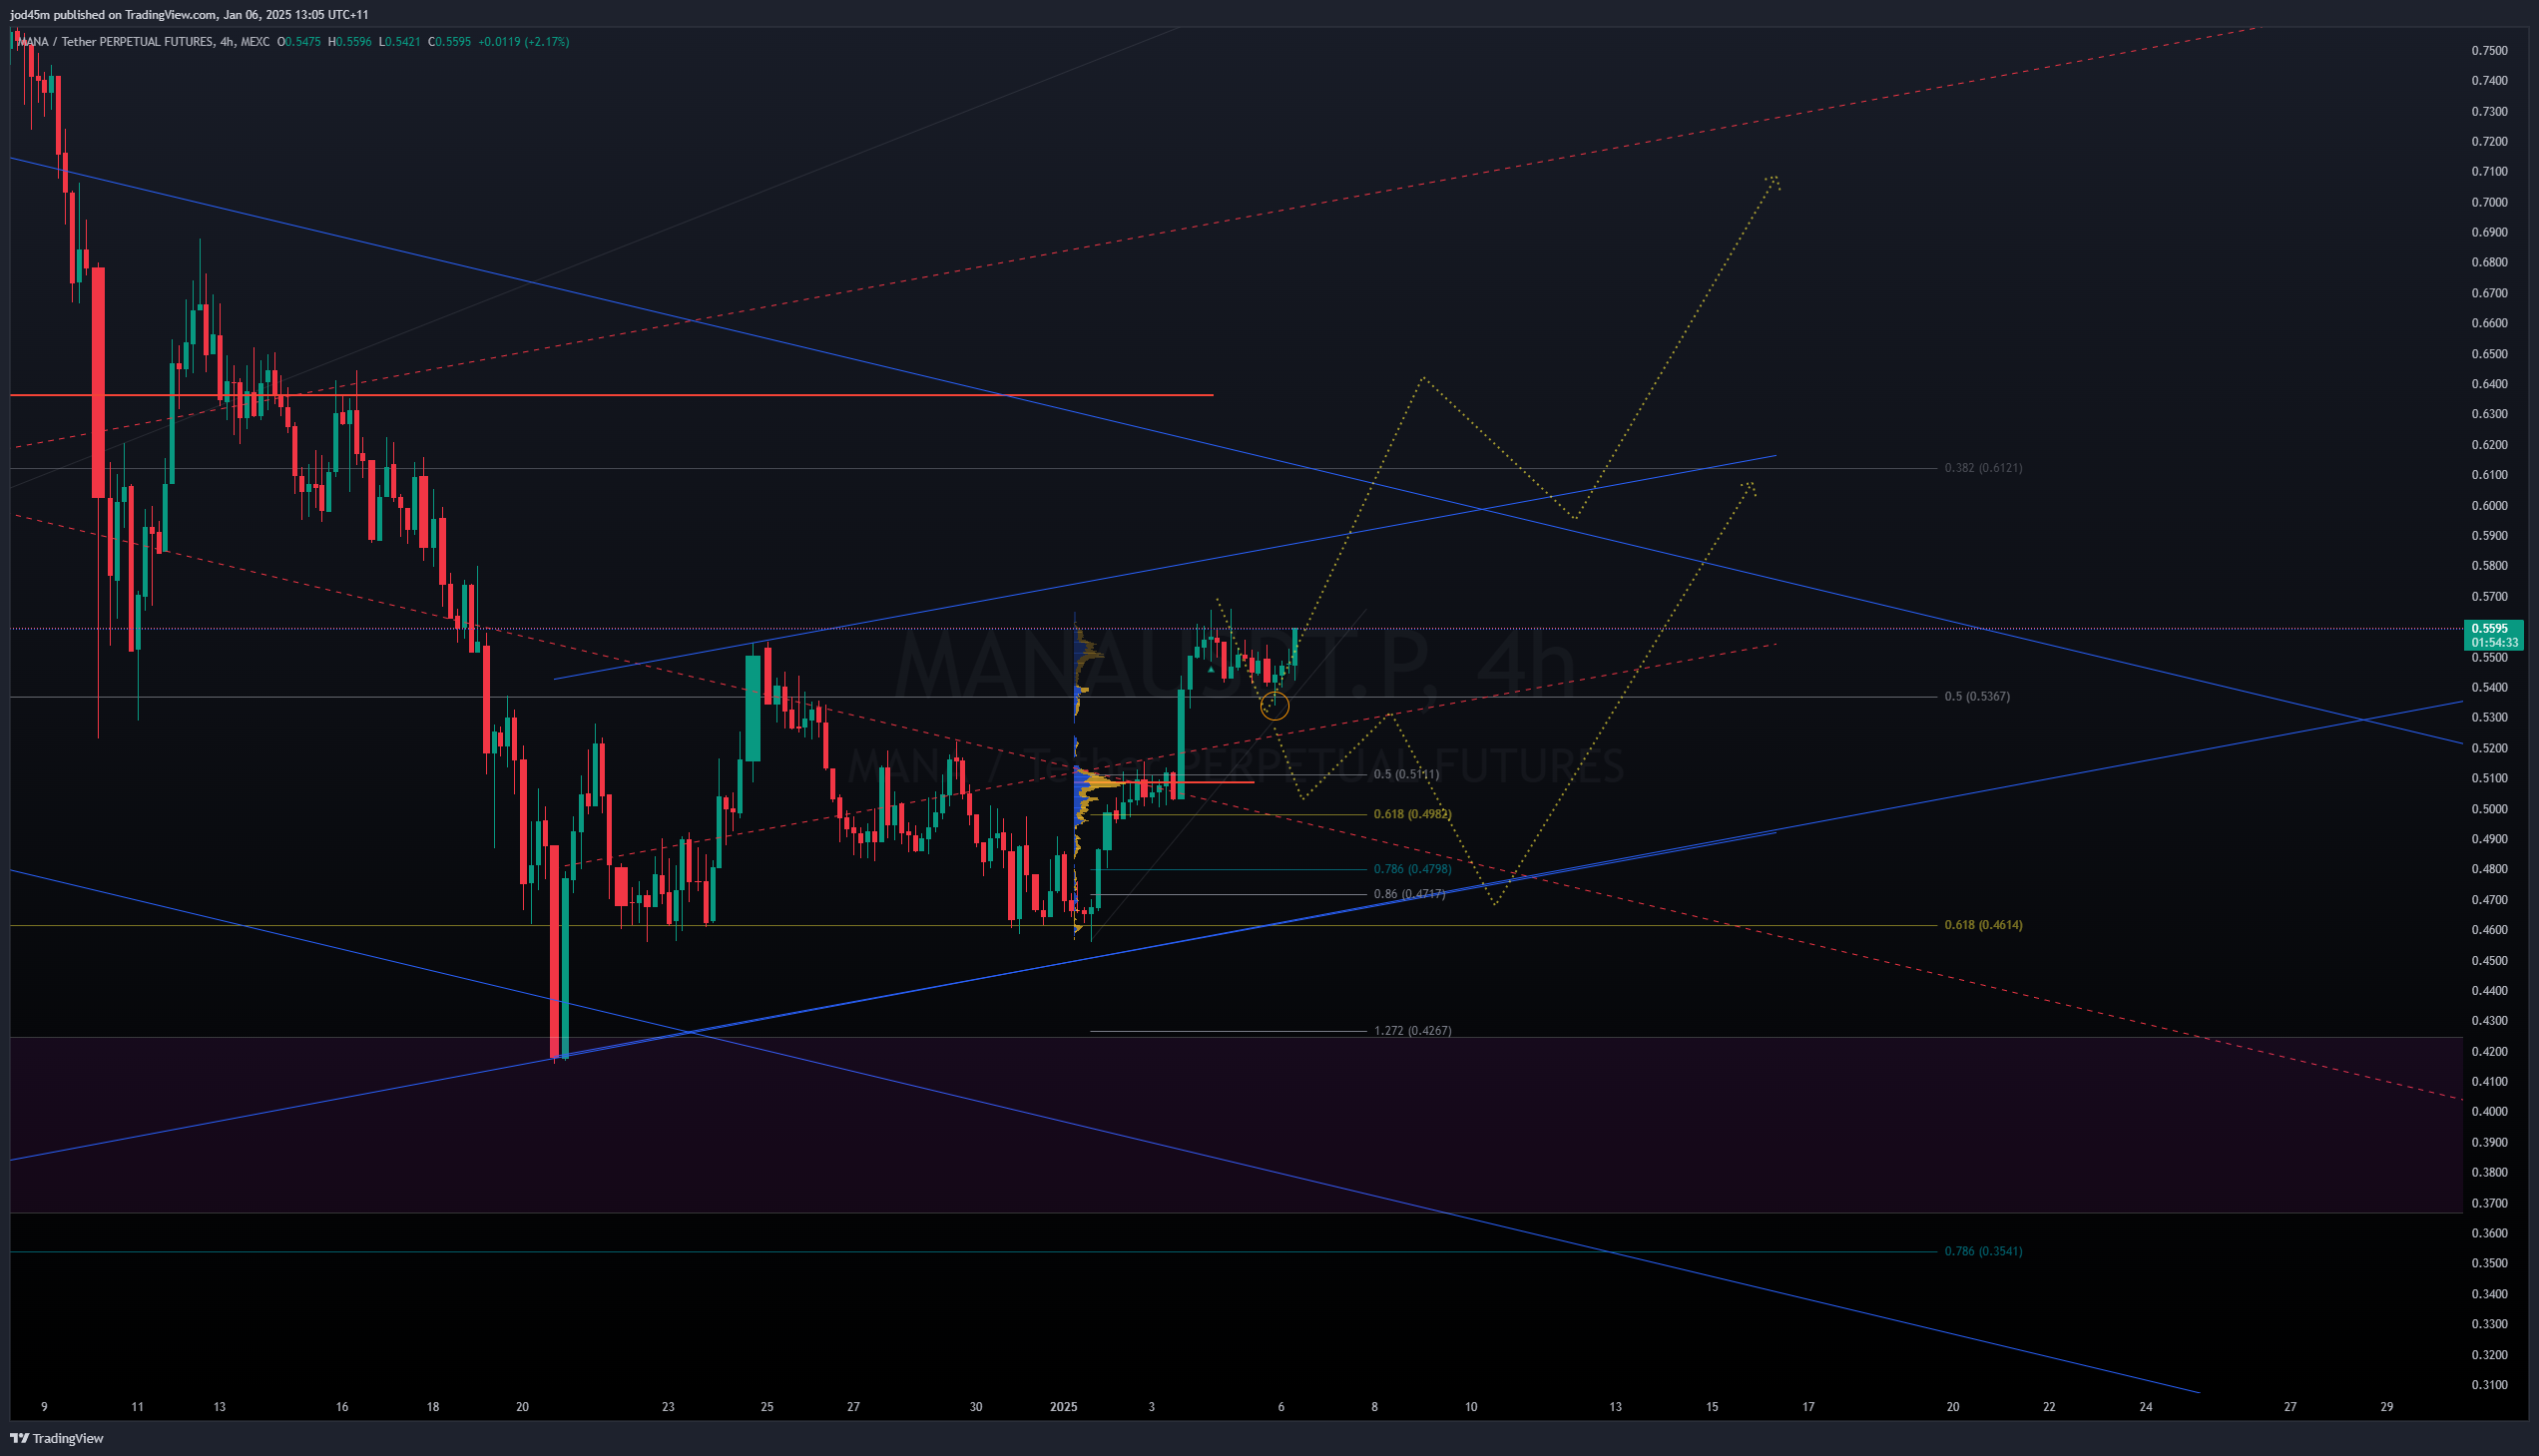Click the 0.3100 price axis label
2539x1456 pixels.
pyautogui.click(x=2489, y=1385)
